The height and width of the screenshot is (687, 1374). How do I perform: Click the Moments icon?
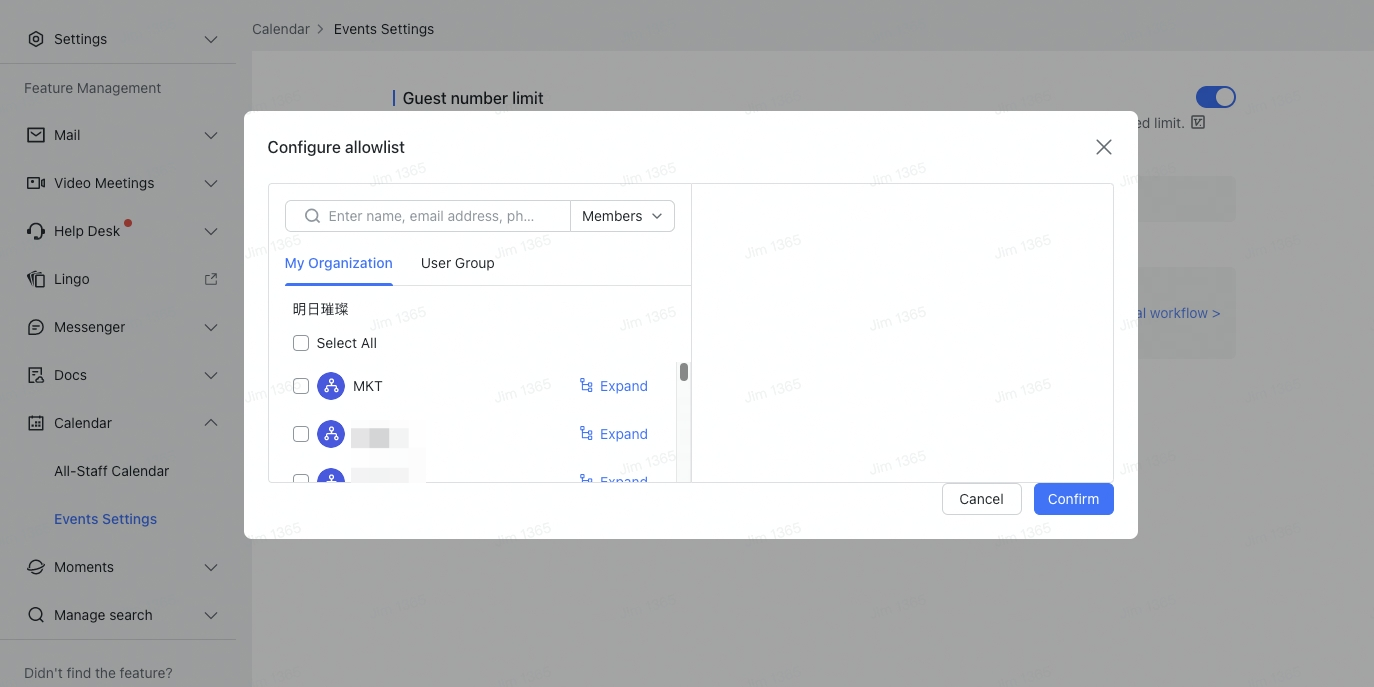pyautogui.click(x=35, y=567)
